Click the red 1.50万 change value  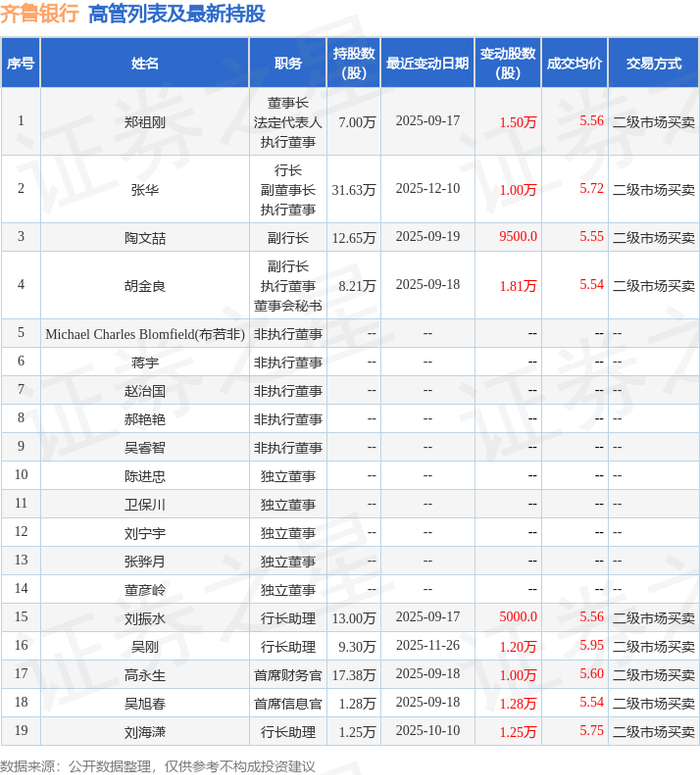518,122
